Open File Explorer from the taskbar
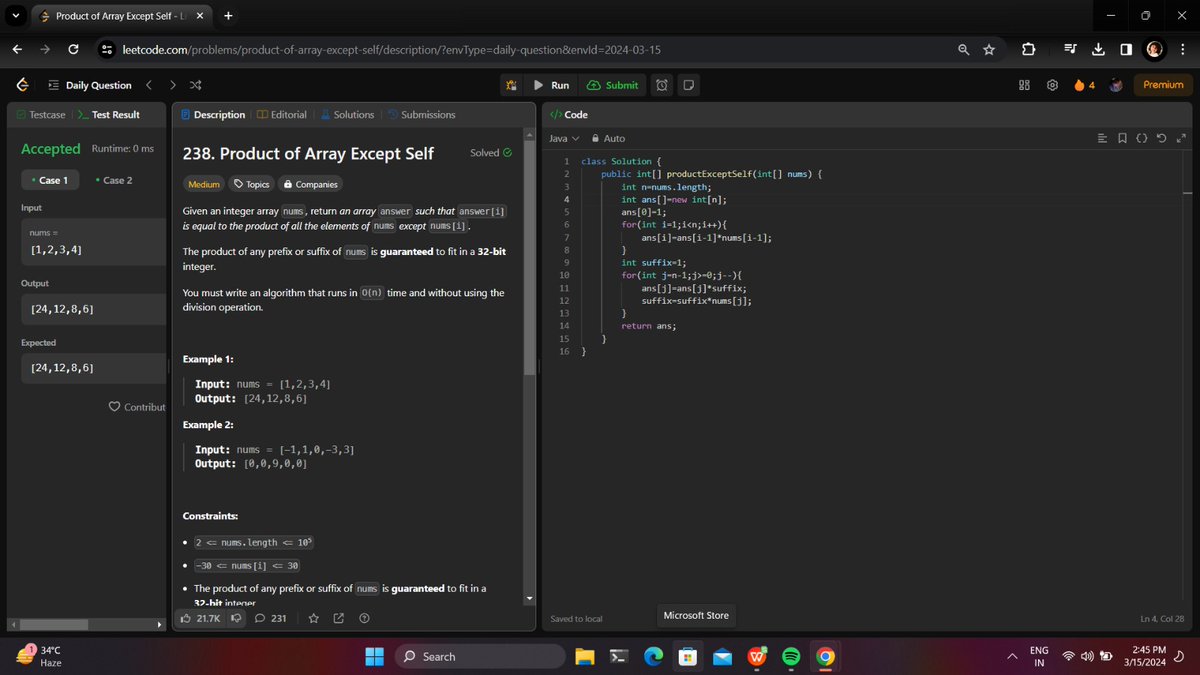 point(587,657)
